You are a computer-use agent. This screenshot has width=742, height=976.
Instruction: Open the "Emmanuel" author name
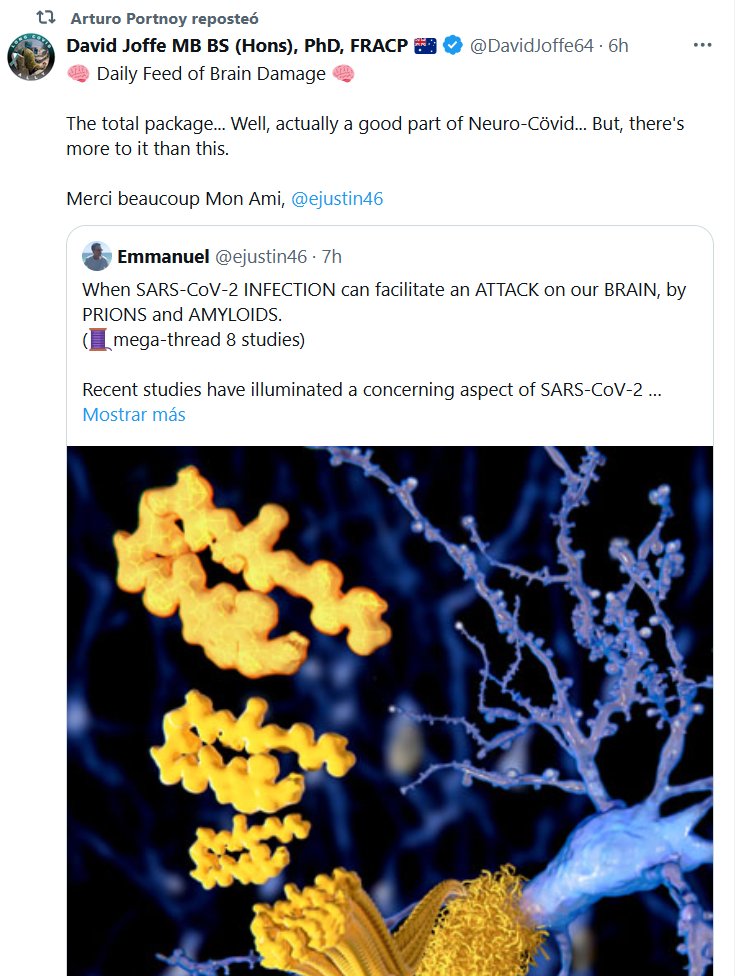163,256
